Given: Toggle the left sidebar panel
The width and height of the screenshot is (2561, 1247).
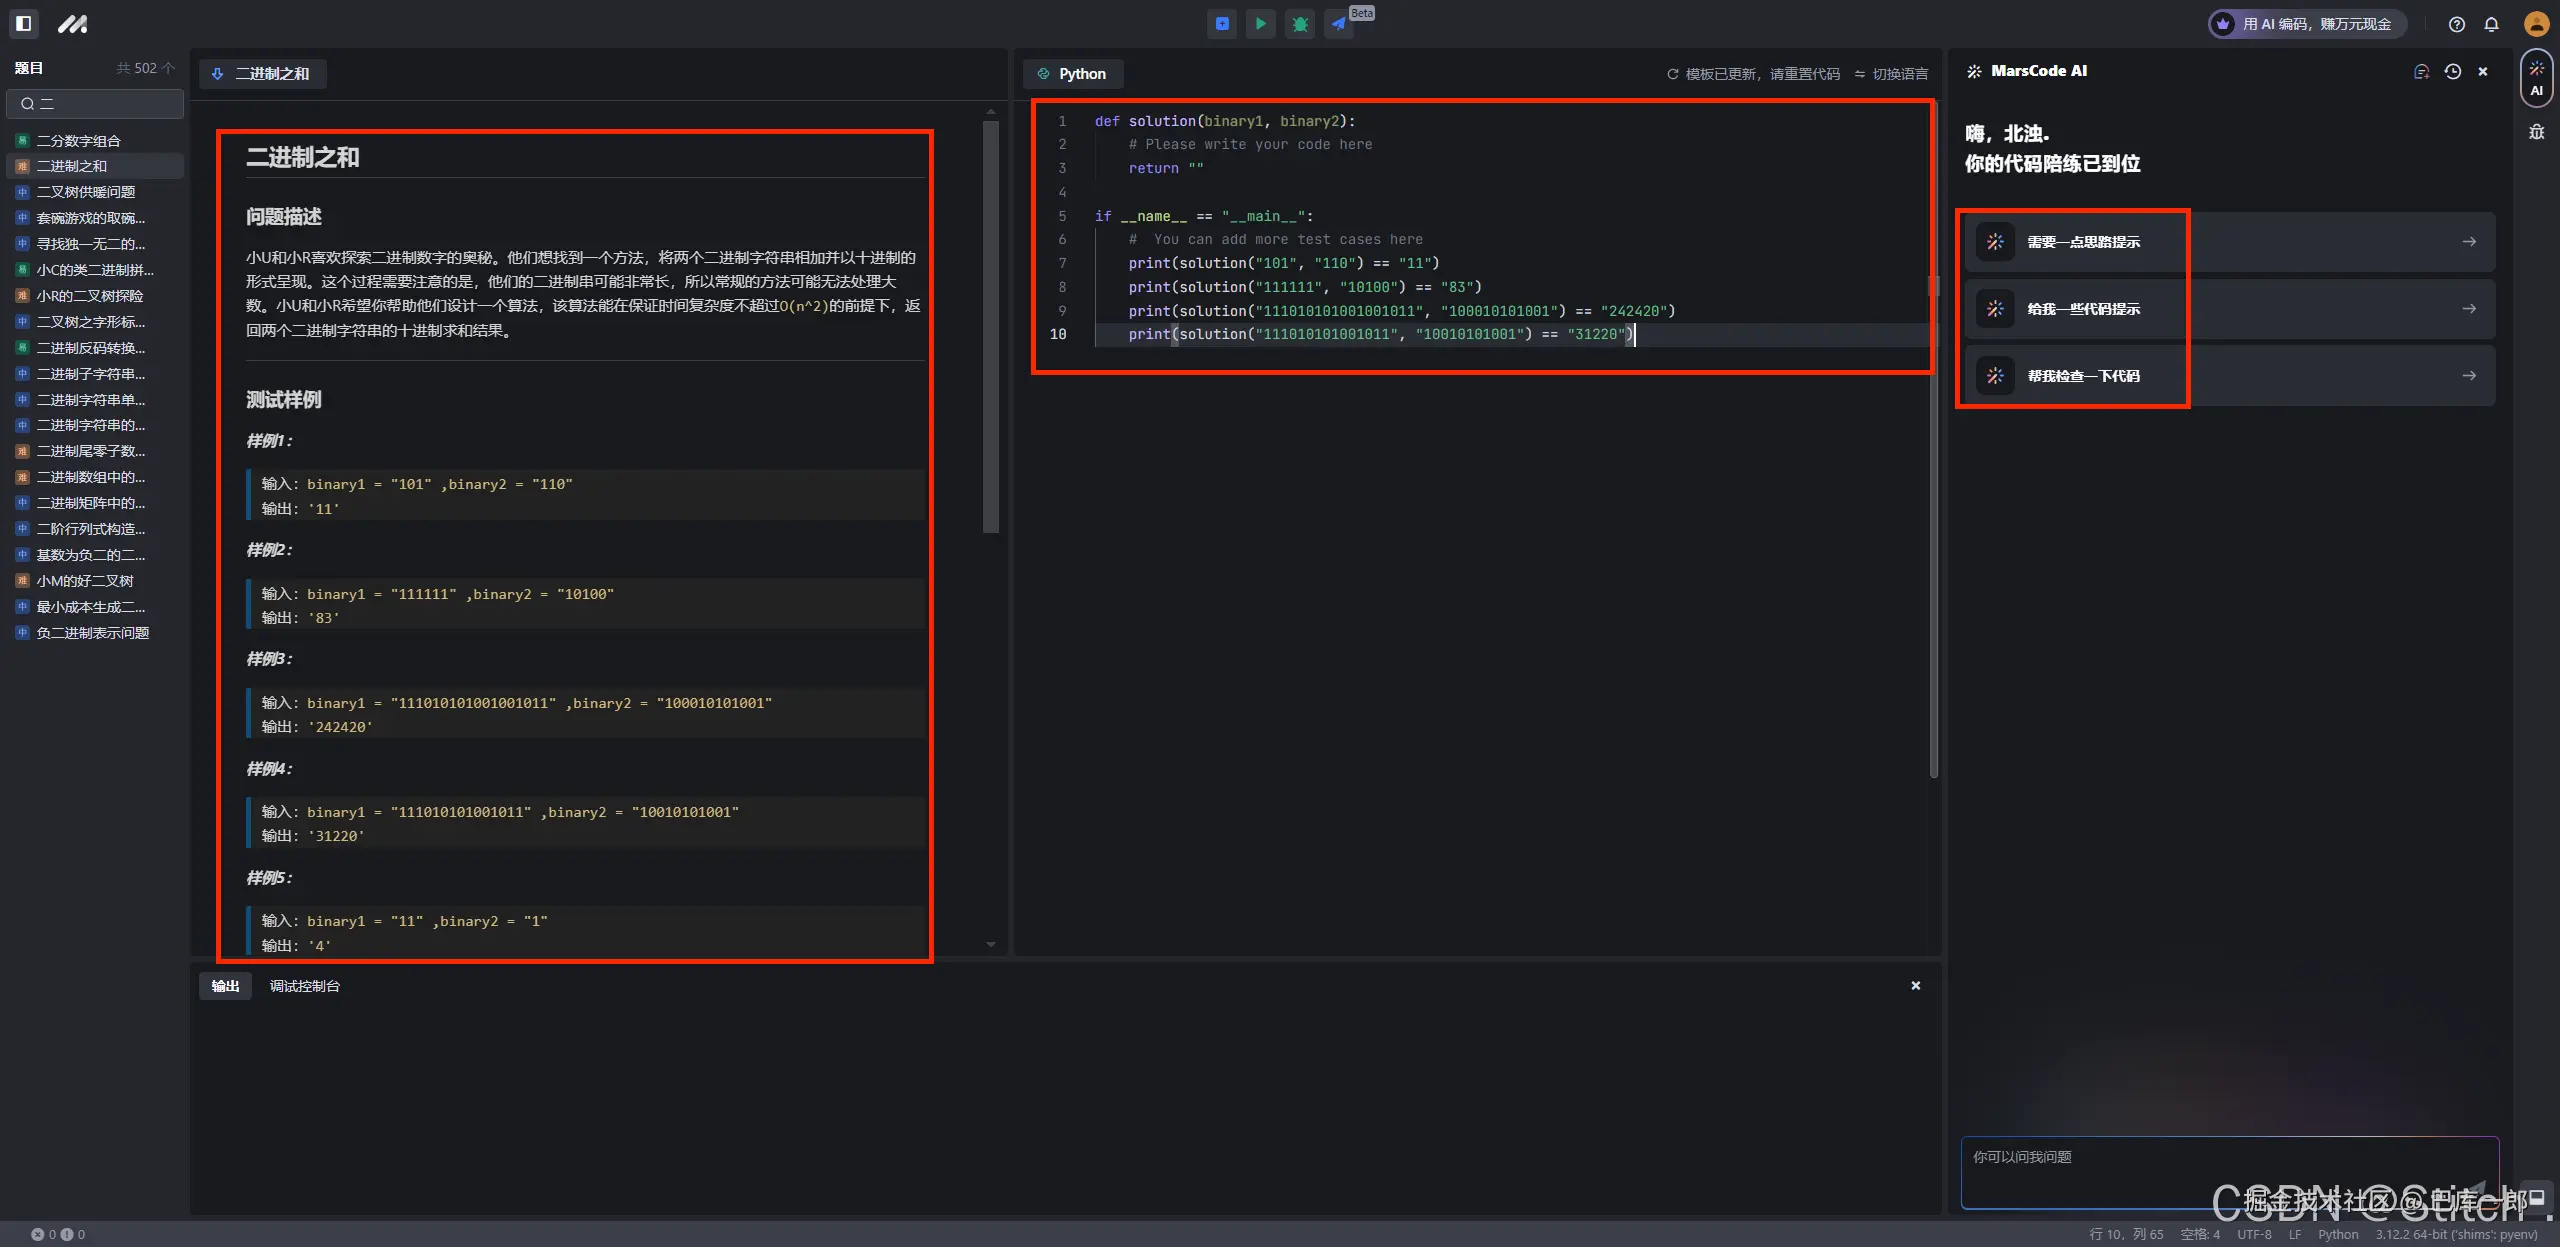Looking at the screenshot, I should (24, 23).
